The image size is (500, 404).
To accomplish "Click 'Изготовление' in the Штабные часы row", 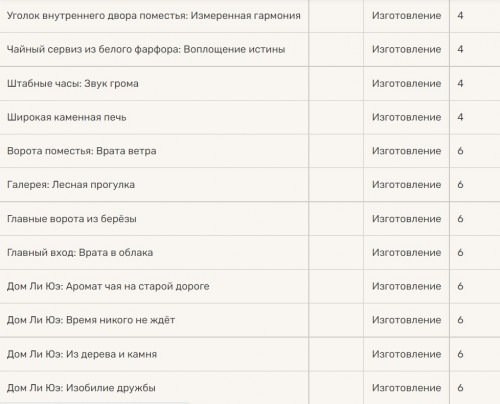I will click(x=407, y=83).
